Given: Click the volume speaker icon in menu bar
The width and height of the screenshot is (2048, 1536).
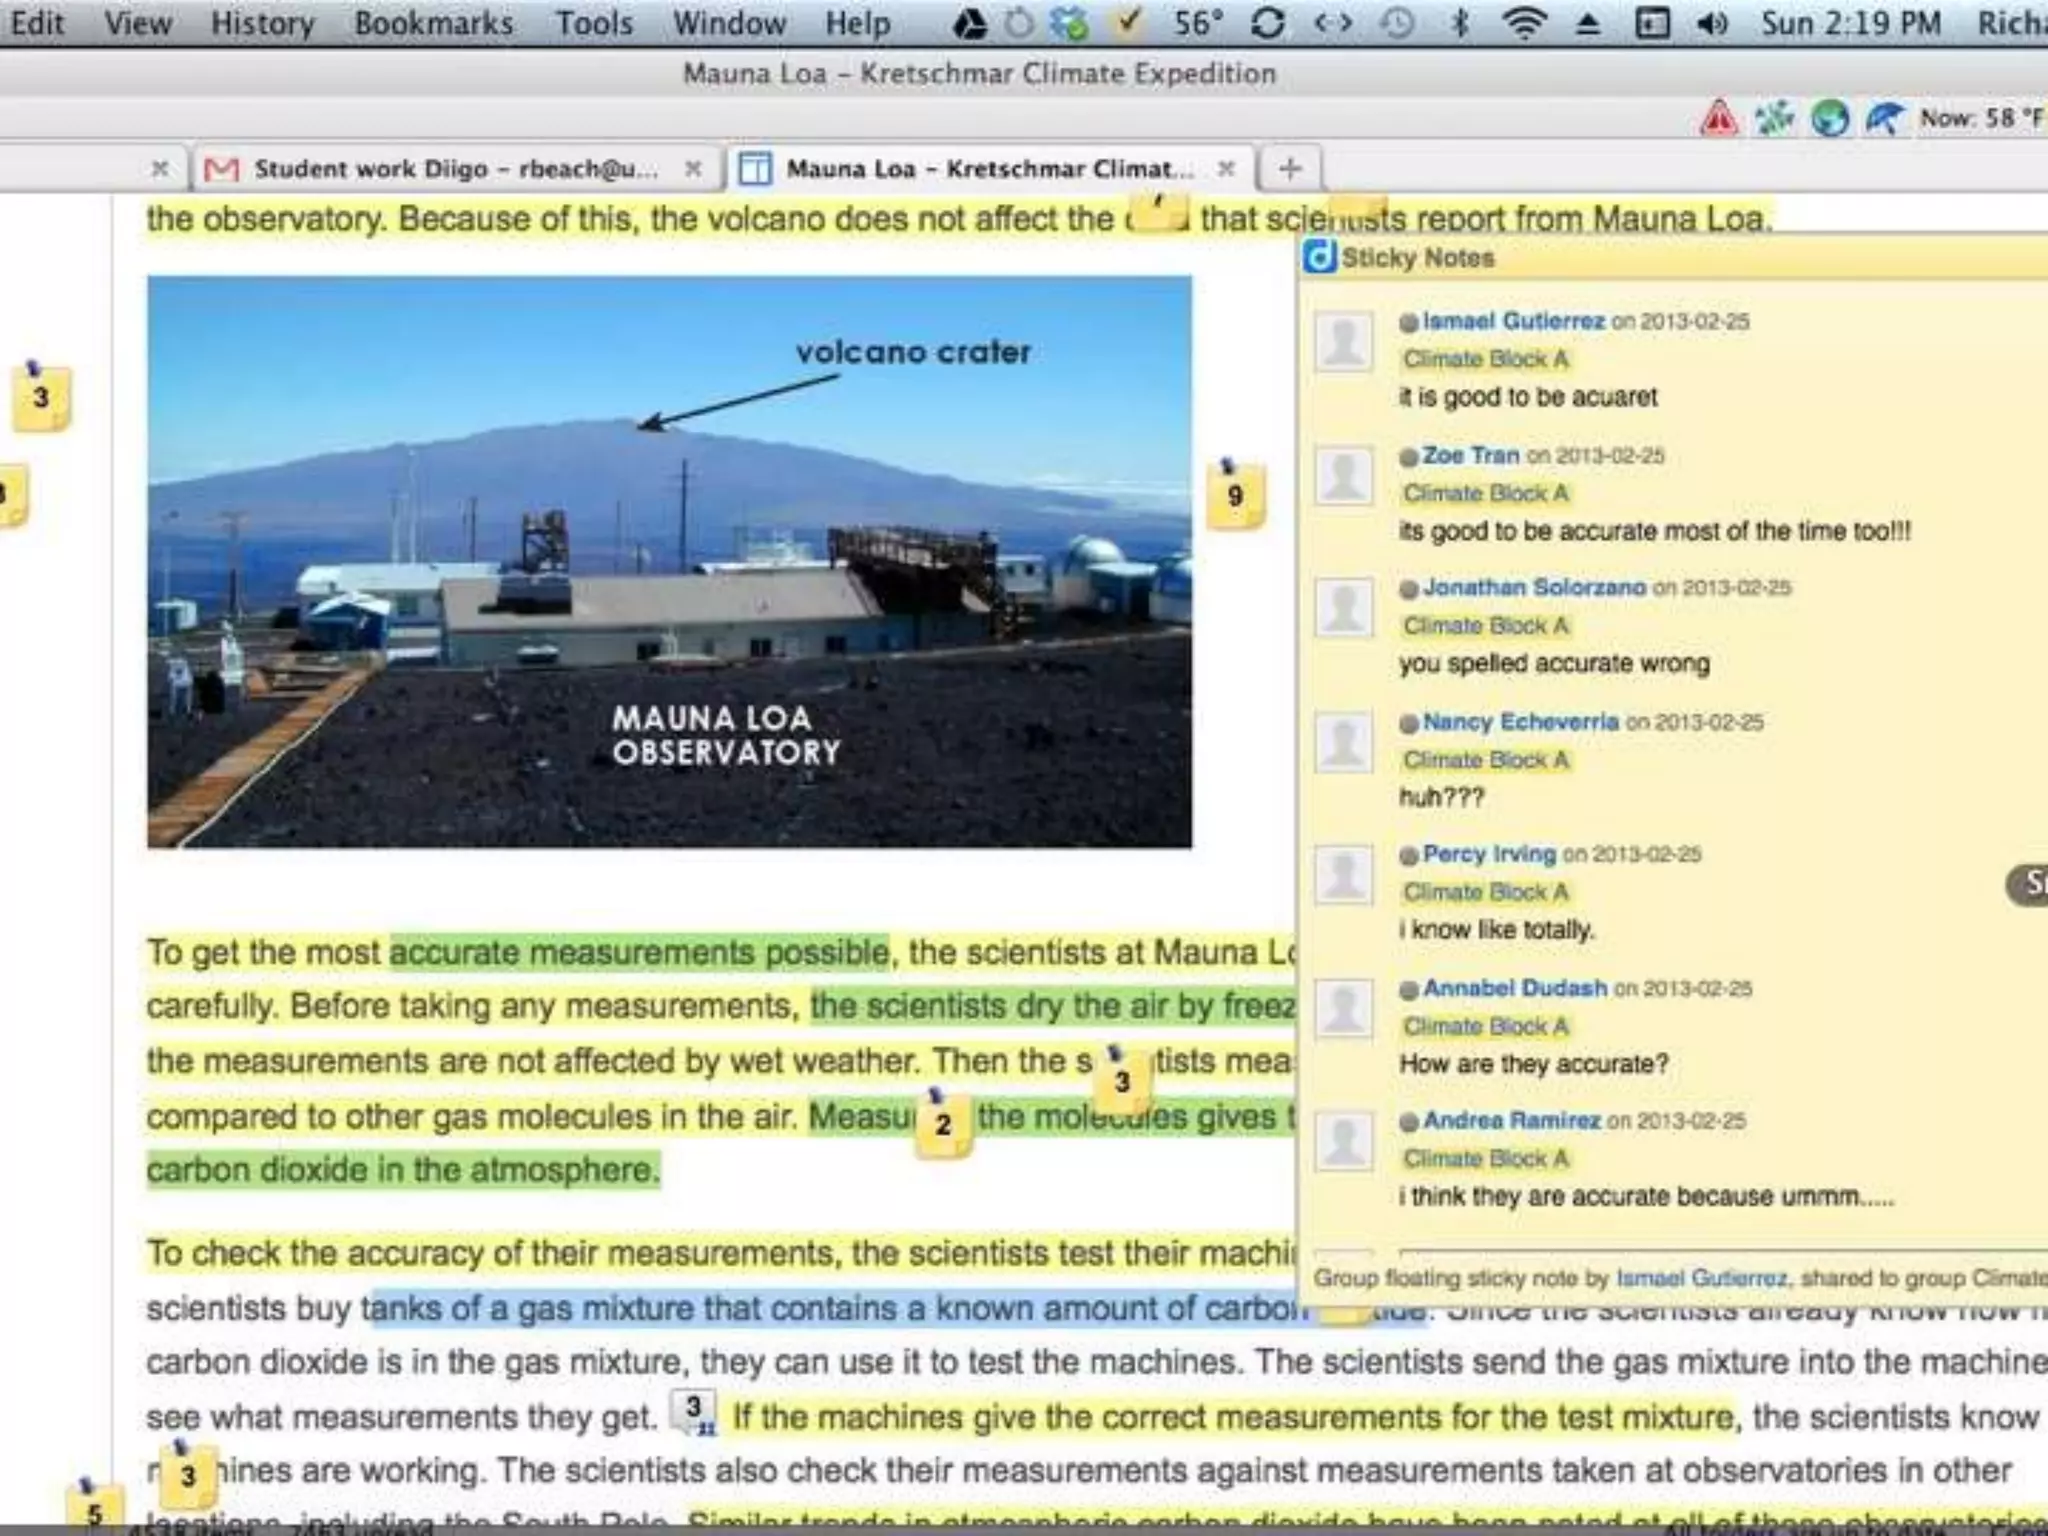Looking at the screenshot, I should coord(1712,23).
